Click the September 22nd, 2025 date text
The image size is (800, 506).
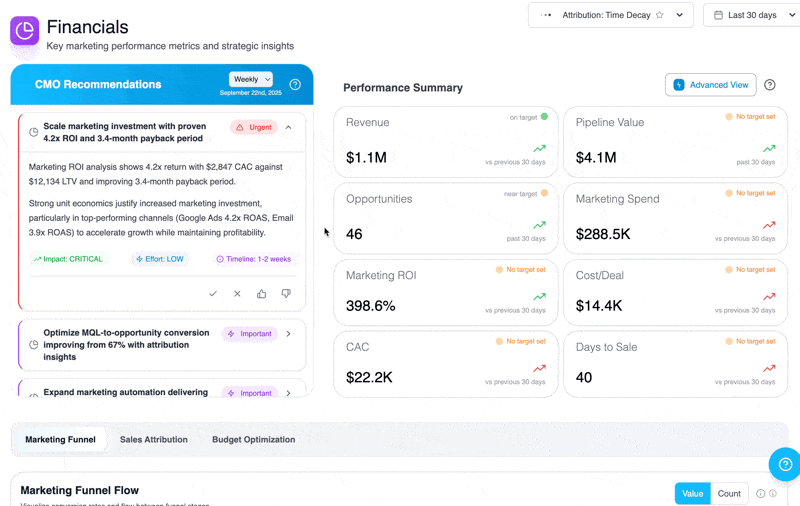pyautogui.click(x=251, y=93)
